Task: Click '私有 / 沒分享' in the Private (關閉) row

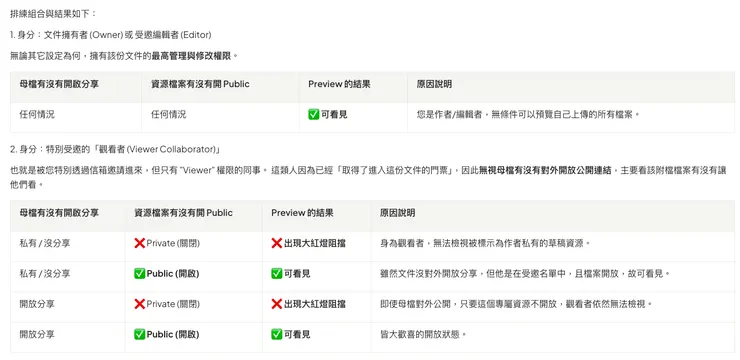Action: pyautogui.click(x=45, y=243)
